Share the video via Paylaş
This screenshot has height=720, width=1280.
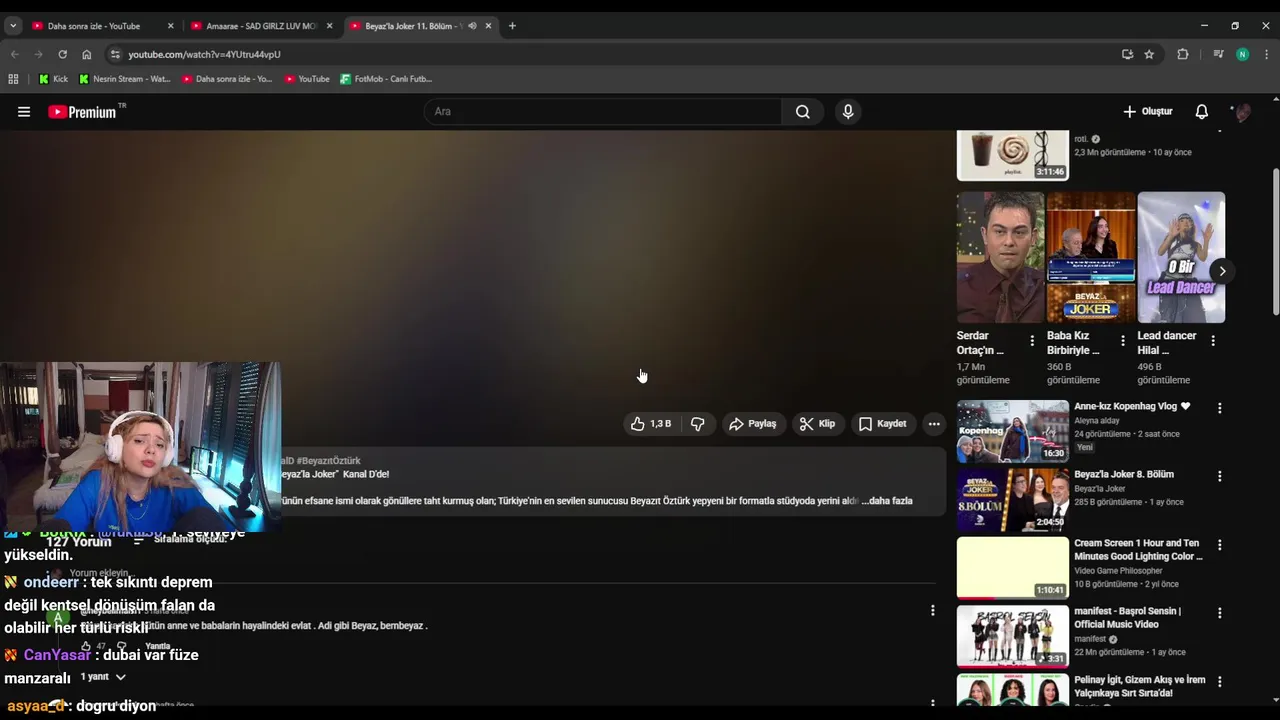point(752,424)
